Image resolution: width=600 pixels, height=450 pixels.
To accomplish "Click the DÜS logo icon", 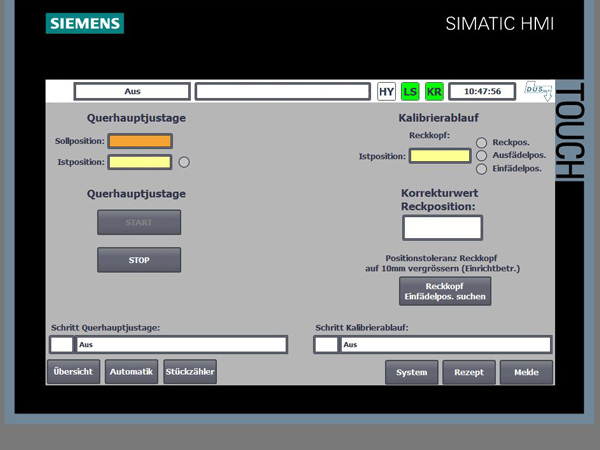I will point(539,91).
